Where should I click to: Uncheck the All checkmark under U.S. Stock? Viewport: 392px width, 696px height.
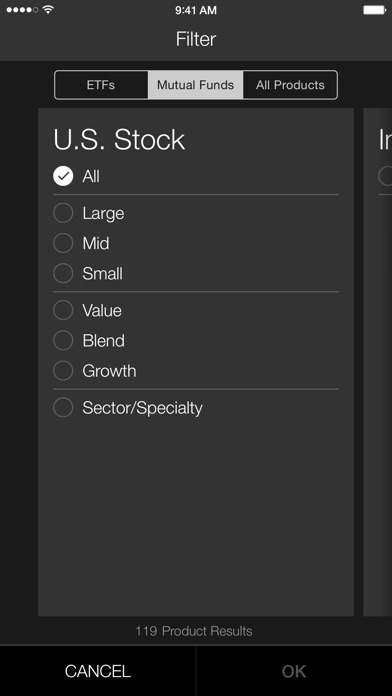pos(63,176)
